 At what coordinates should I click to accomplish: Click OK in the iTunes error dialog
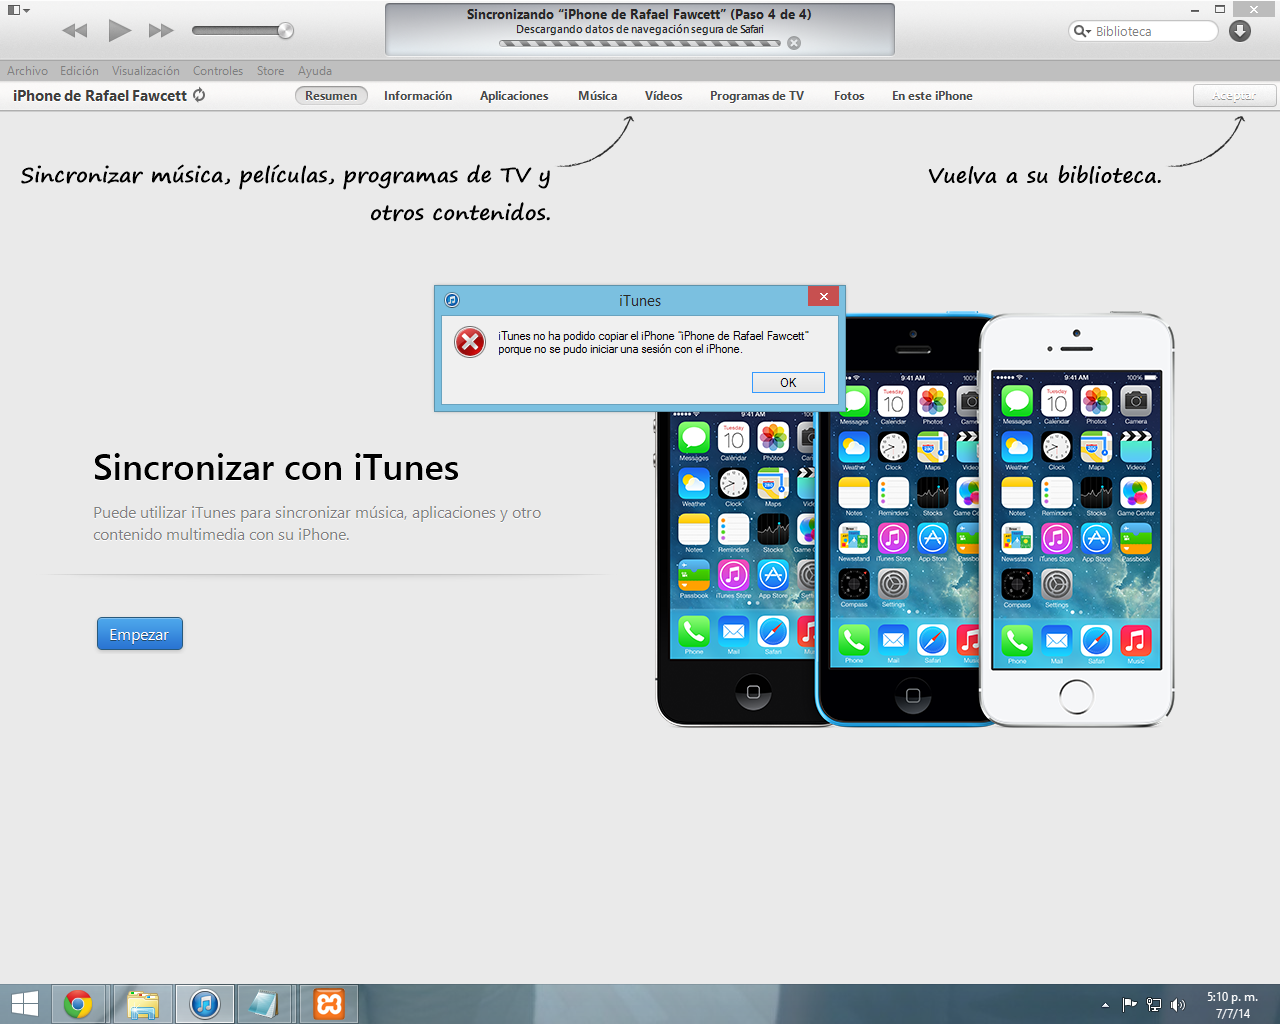coord(788,383)
